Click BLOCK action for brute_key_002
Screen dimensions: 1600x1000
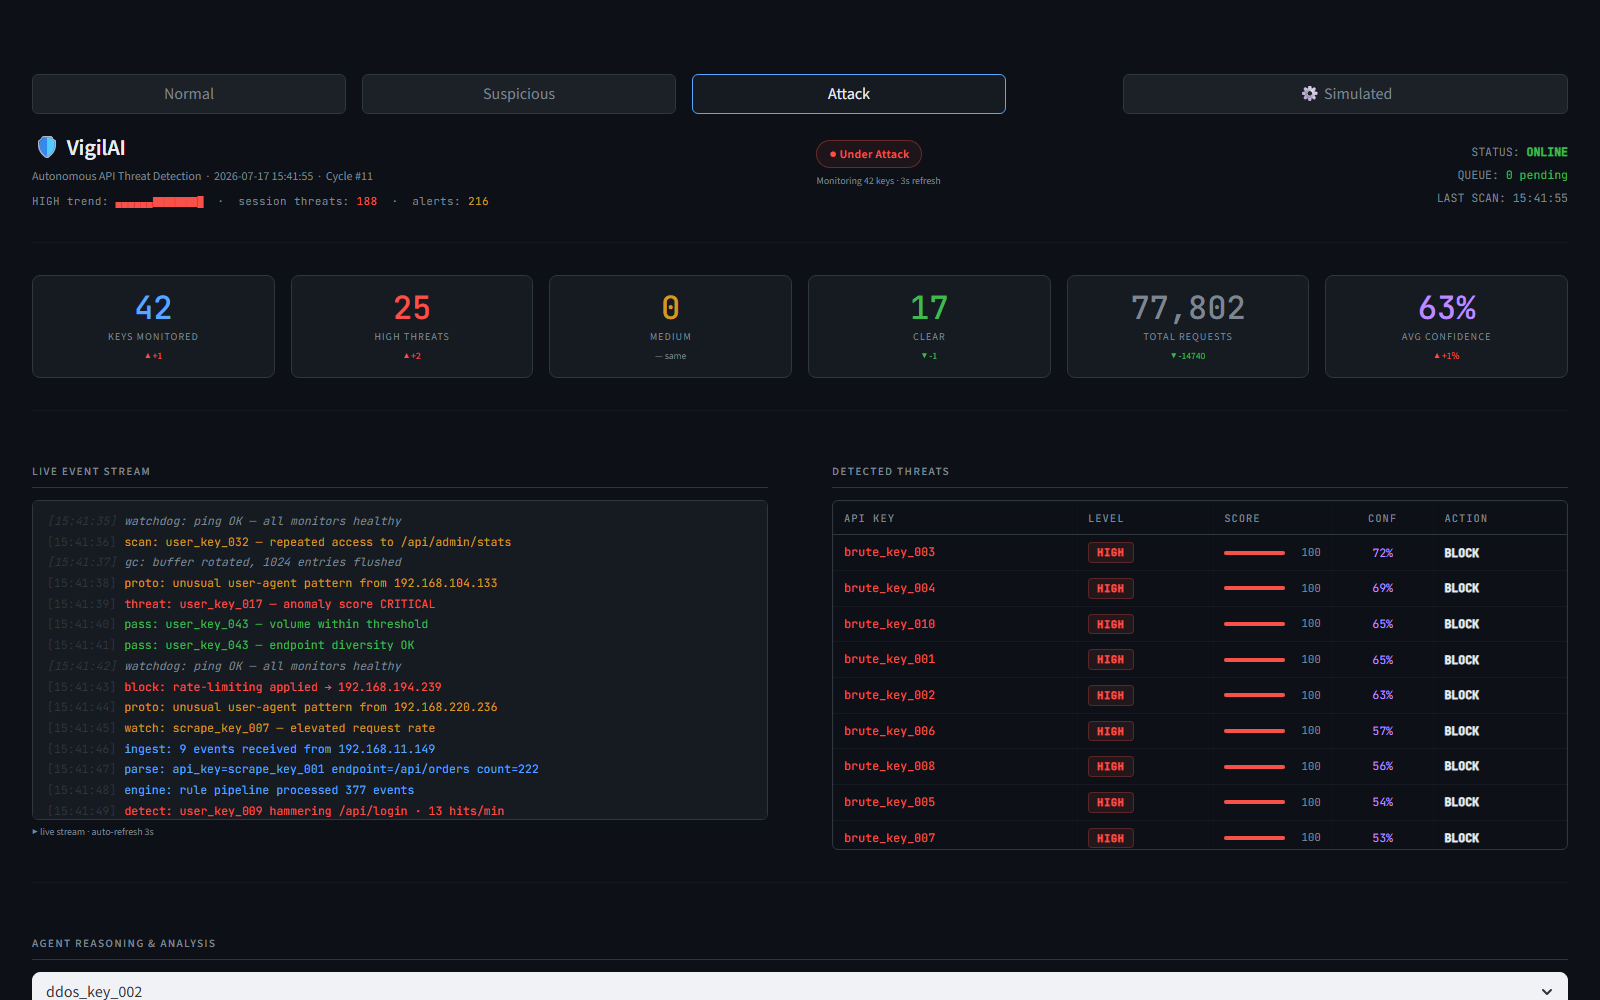click(1461, 695)
